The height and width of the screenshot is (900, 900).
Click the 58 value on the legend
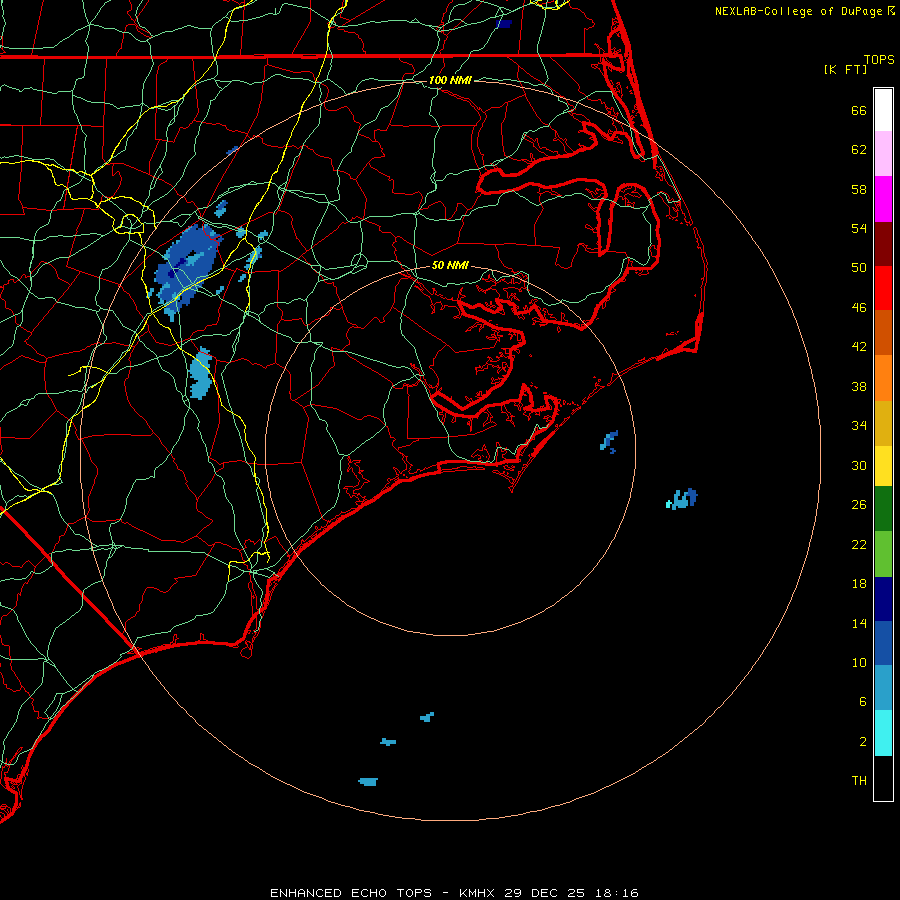point(859,189)
